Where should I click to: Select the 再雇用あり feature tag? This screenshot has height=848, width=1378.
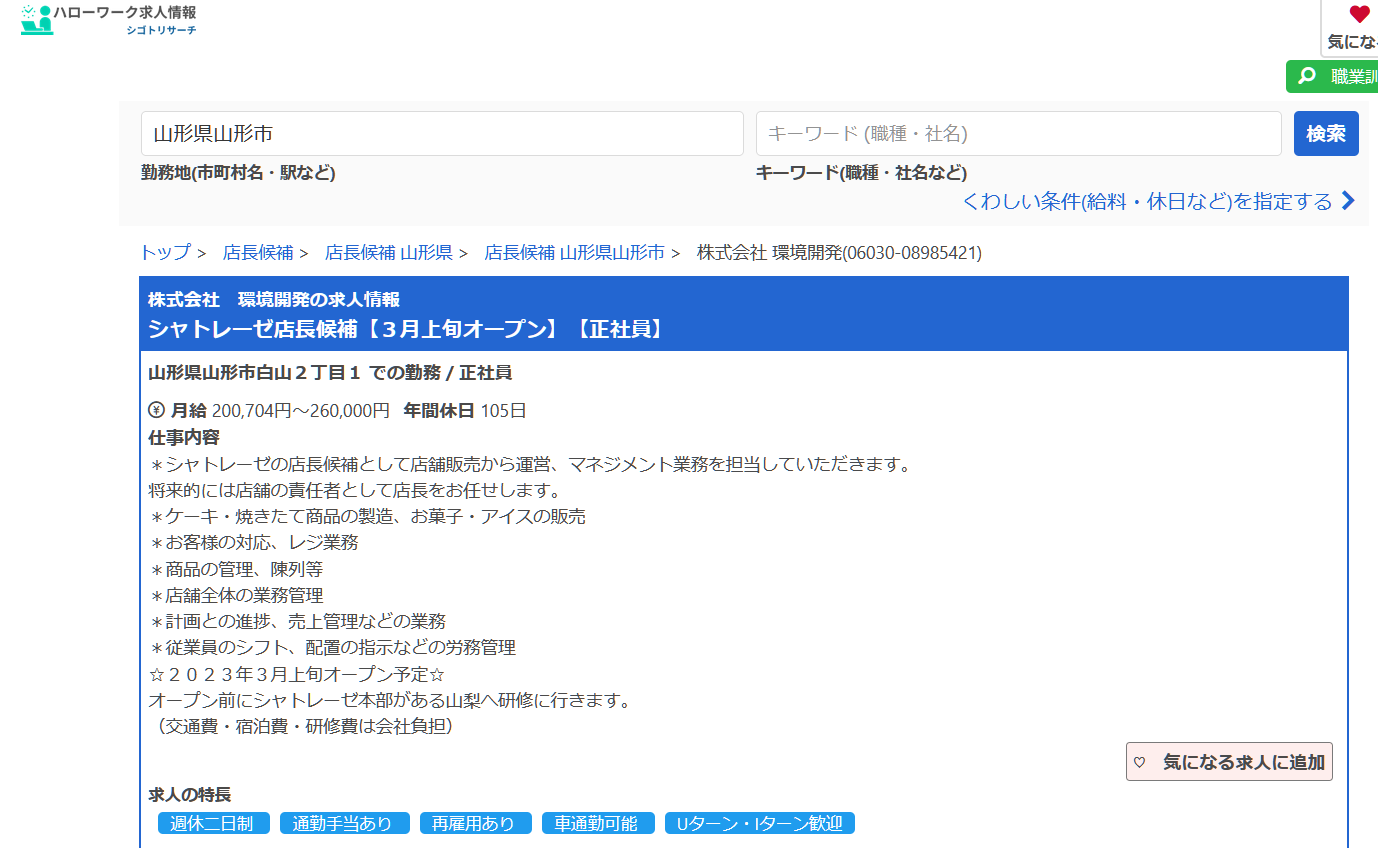(x=475, y=824)
